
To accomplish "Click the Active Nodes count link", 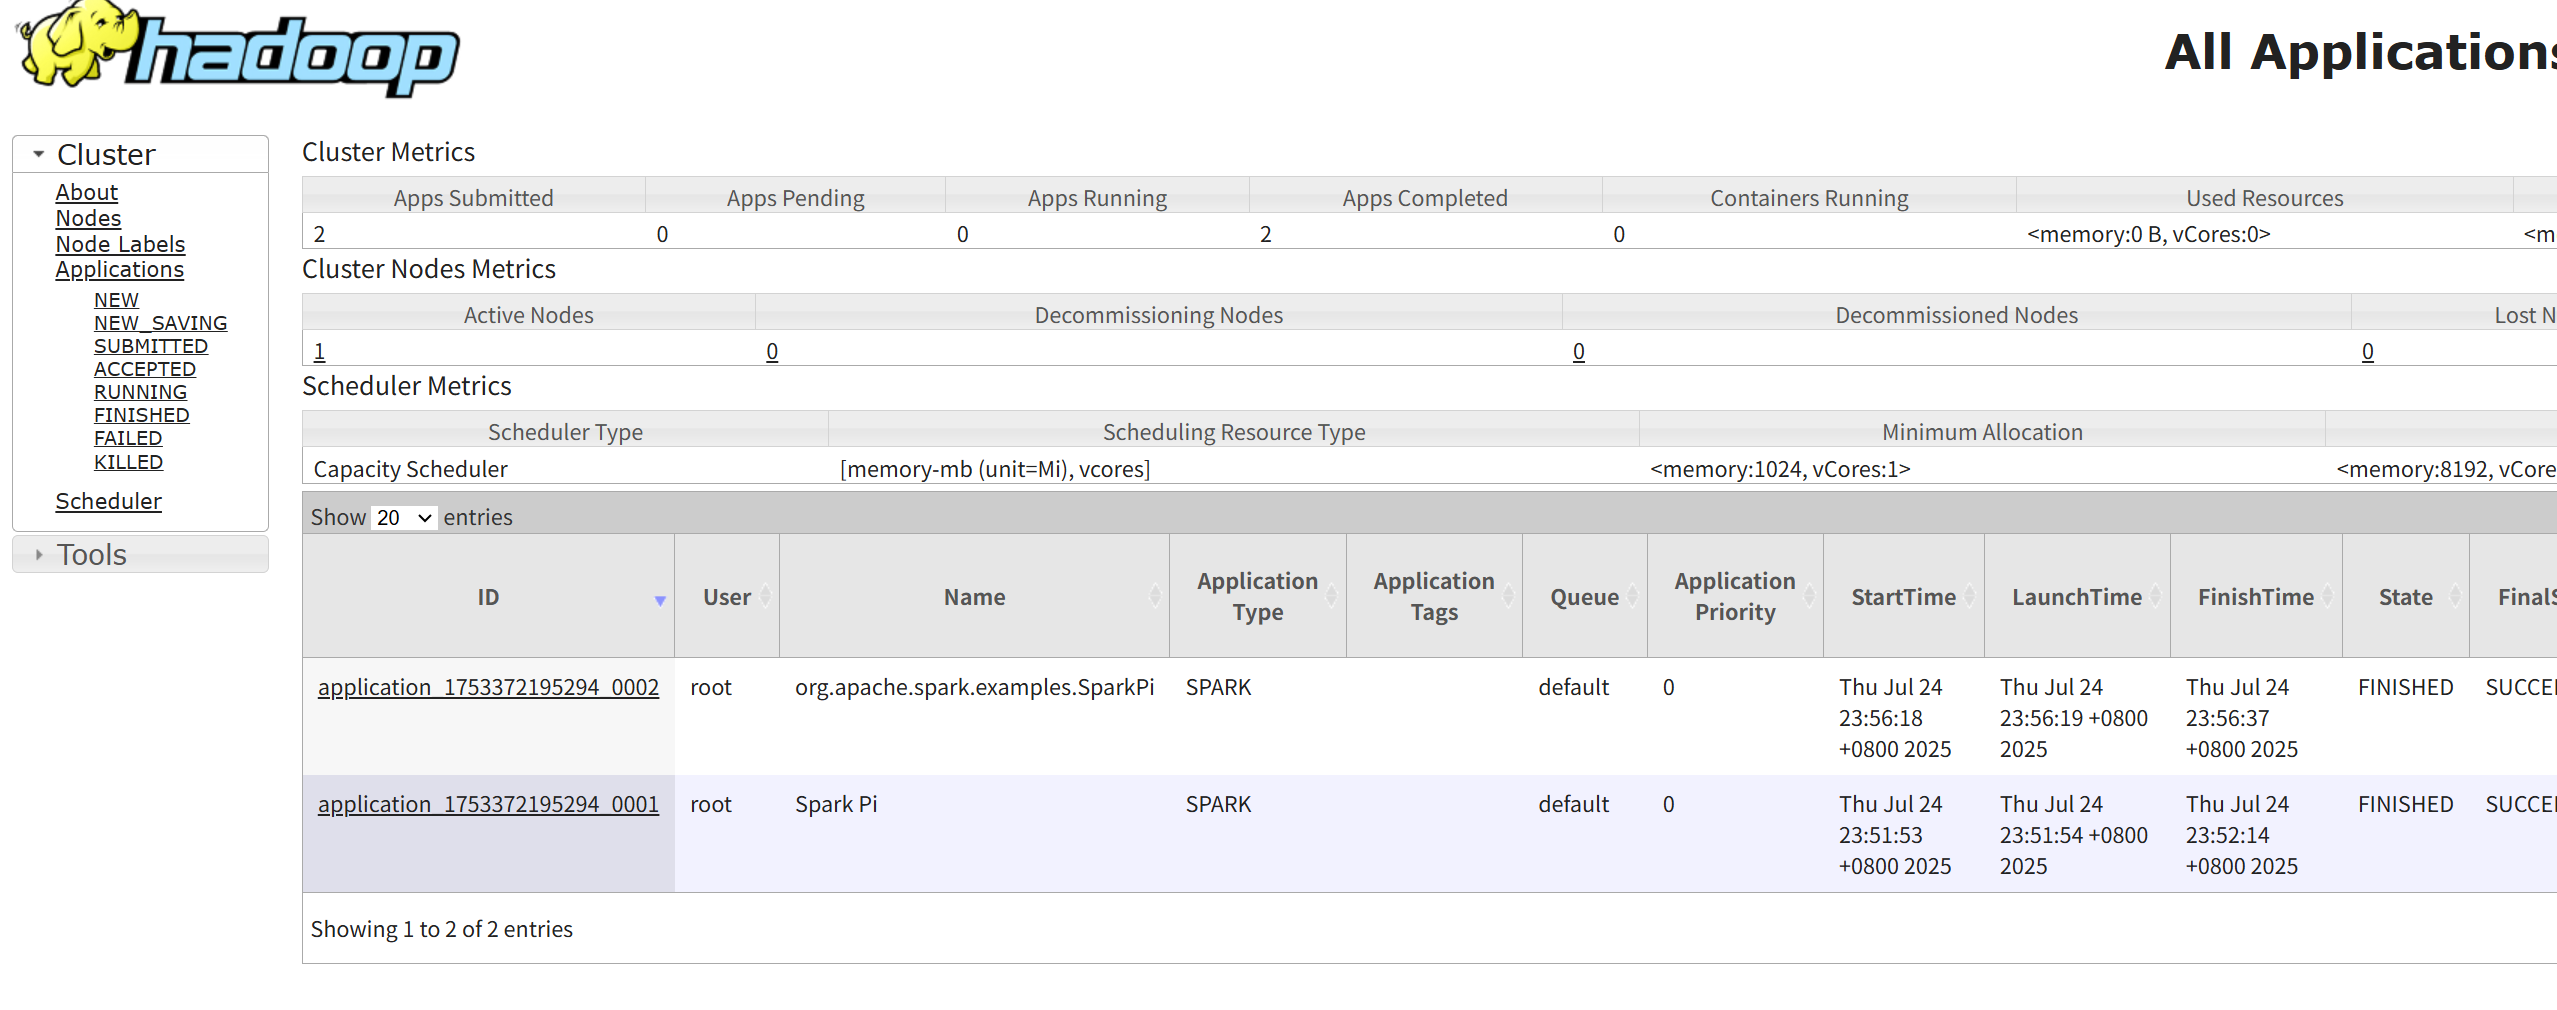I will pyautogui.click(x=319, y=351).
